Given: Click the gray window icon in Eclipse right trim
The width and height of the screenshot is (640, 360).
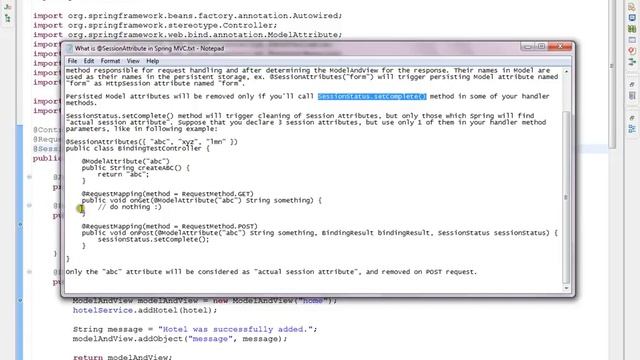Looking at the screenshot, I should pos(632,40).
